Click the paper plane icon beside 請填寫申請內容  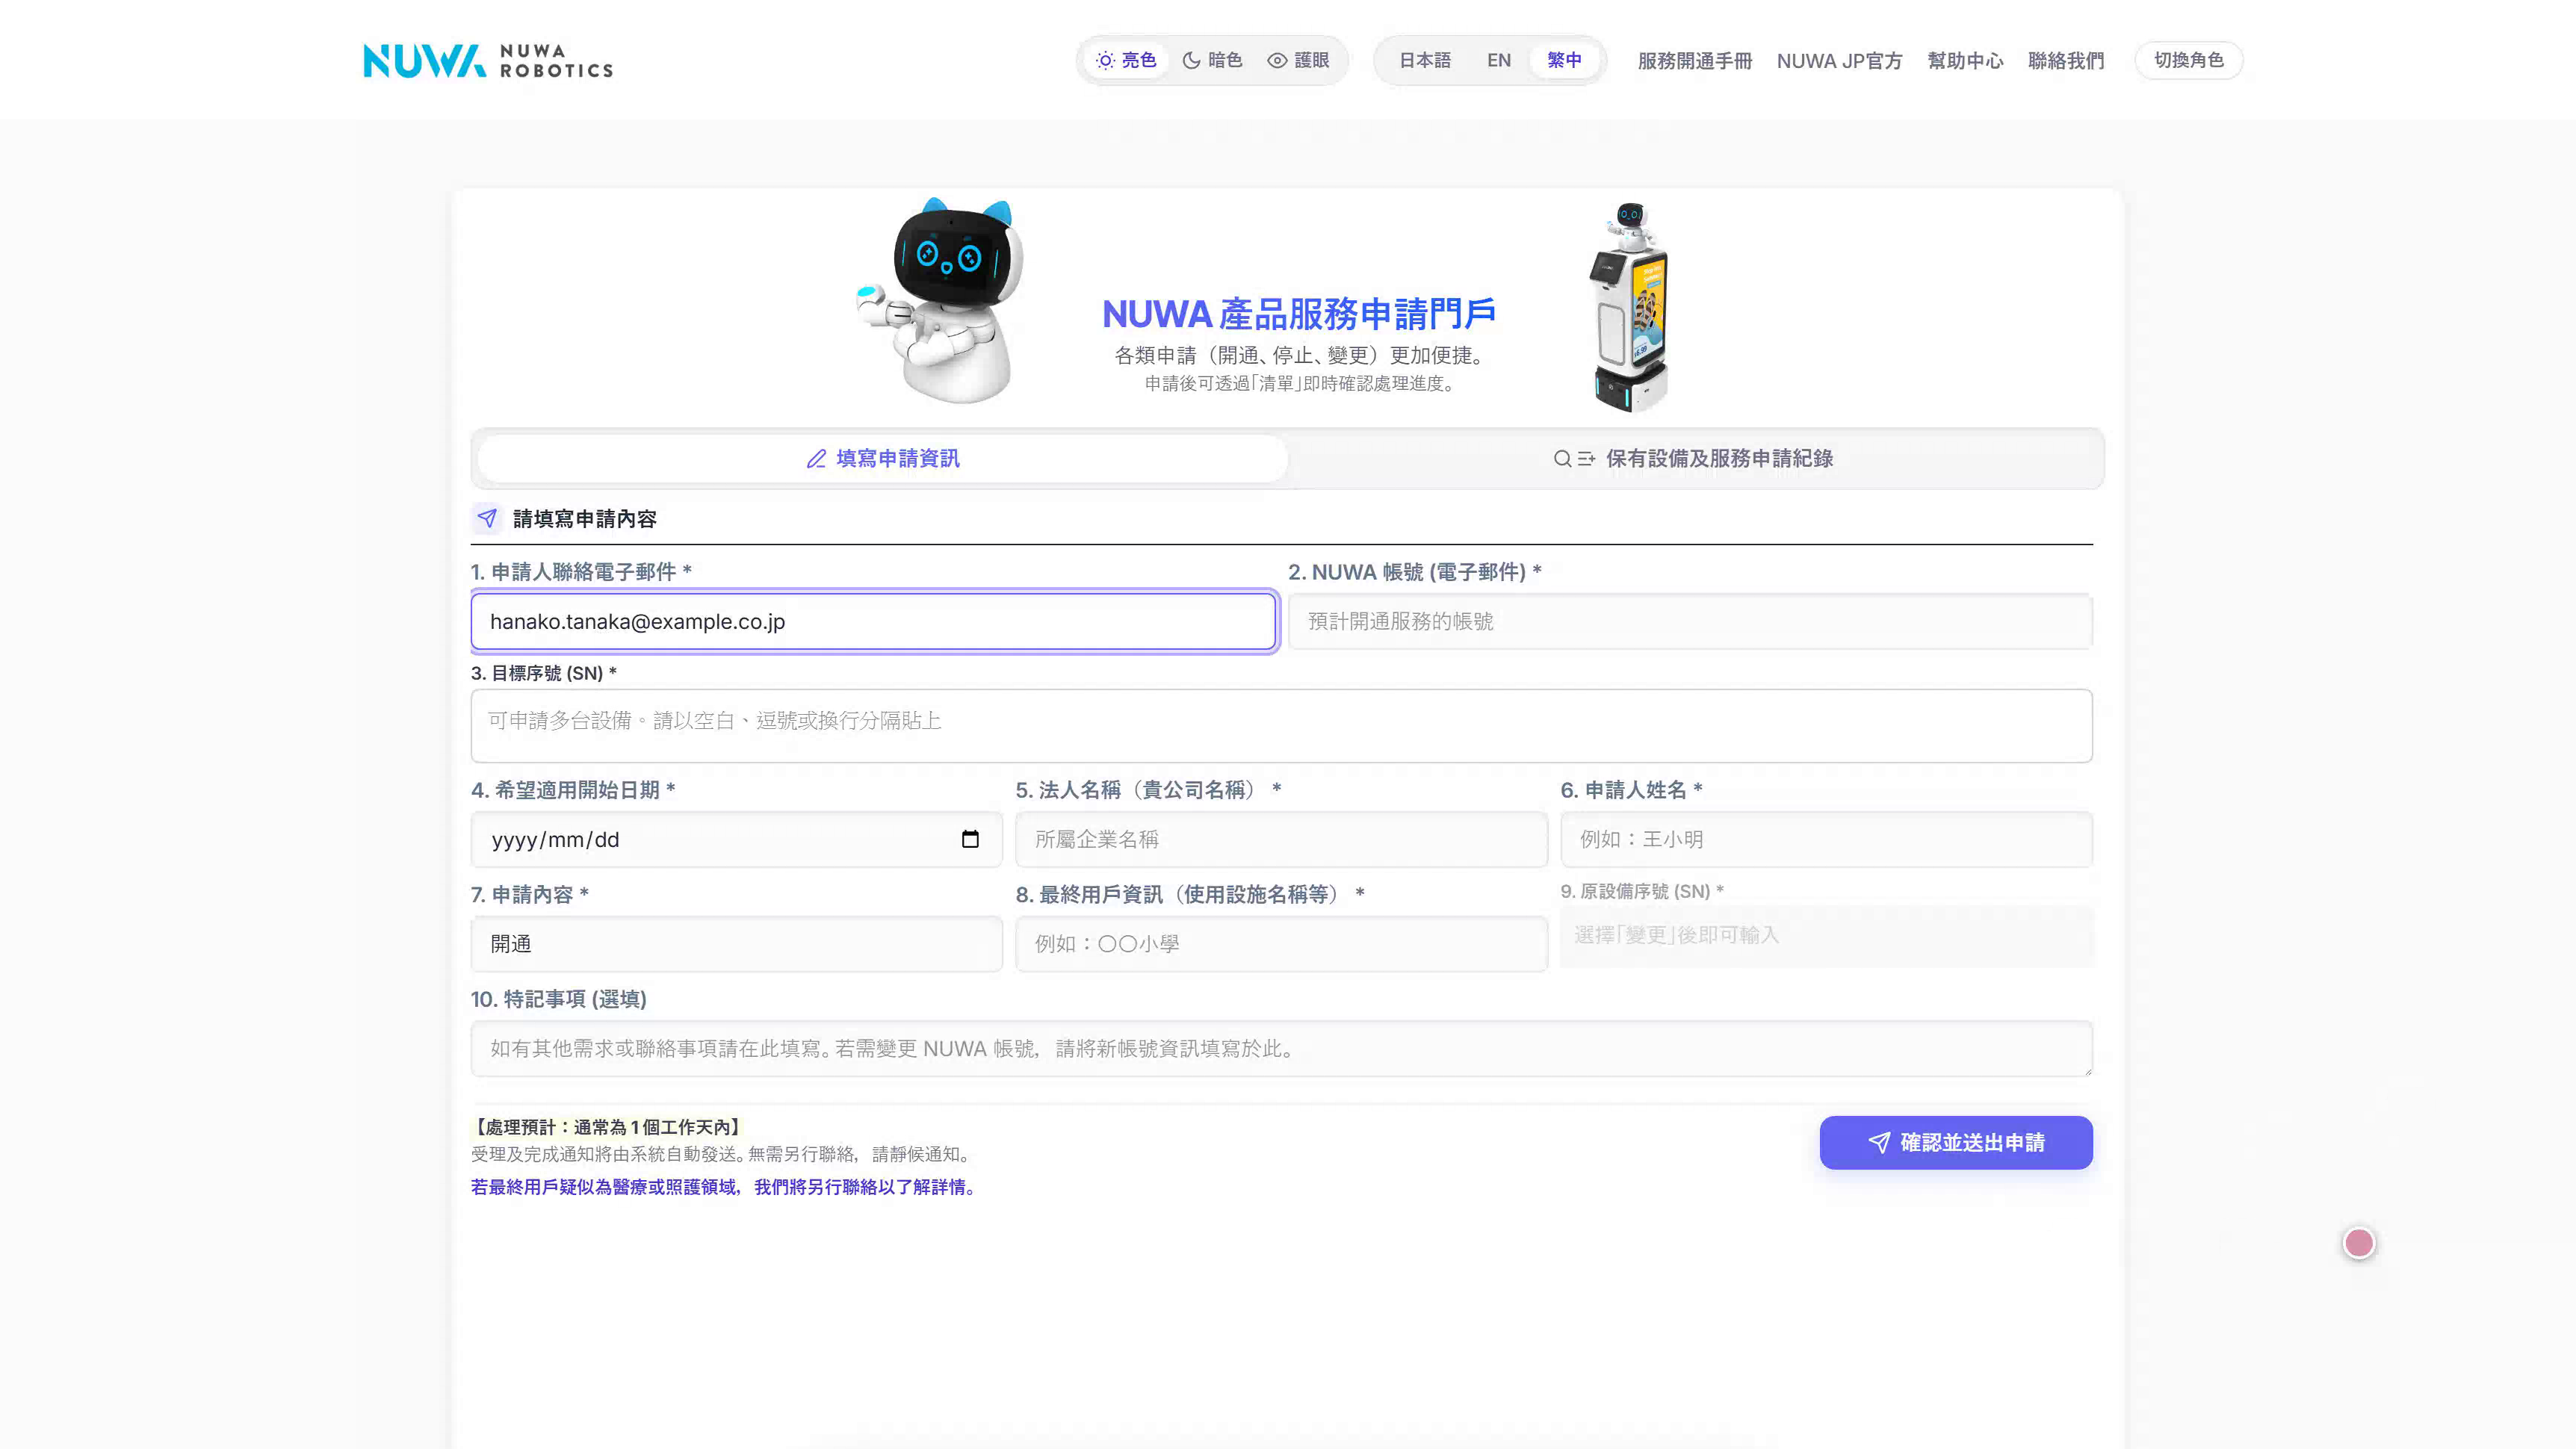[x=487, y=518]
